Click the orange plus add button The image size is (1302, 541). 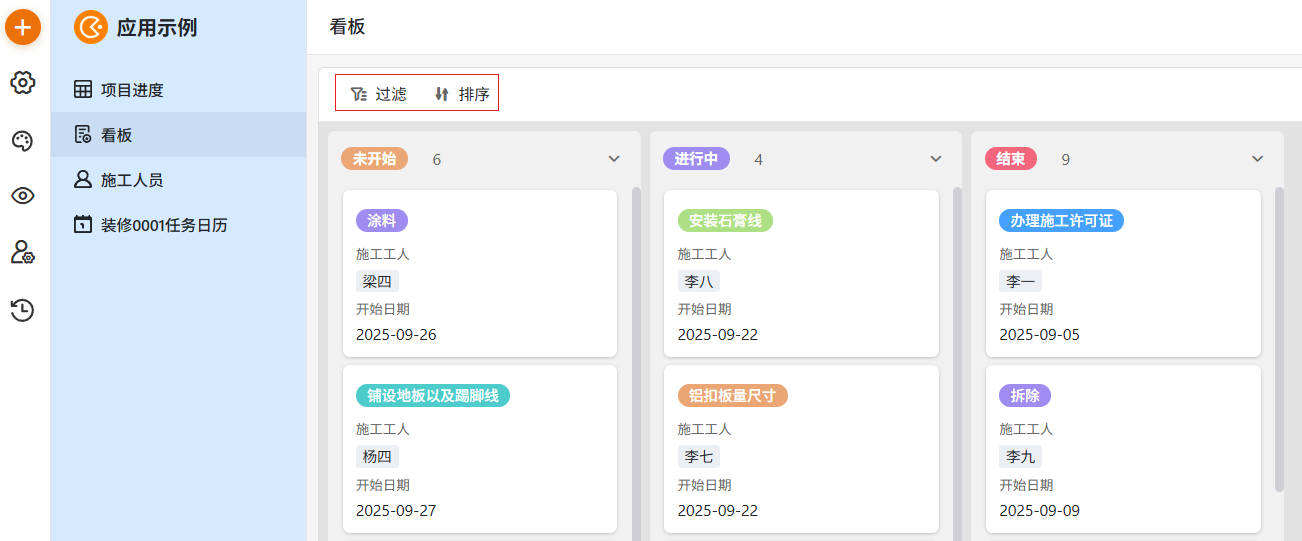point(23,27)
